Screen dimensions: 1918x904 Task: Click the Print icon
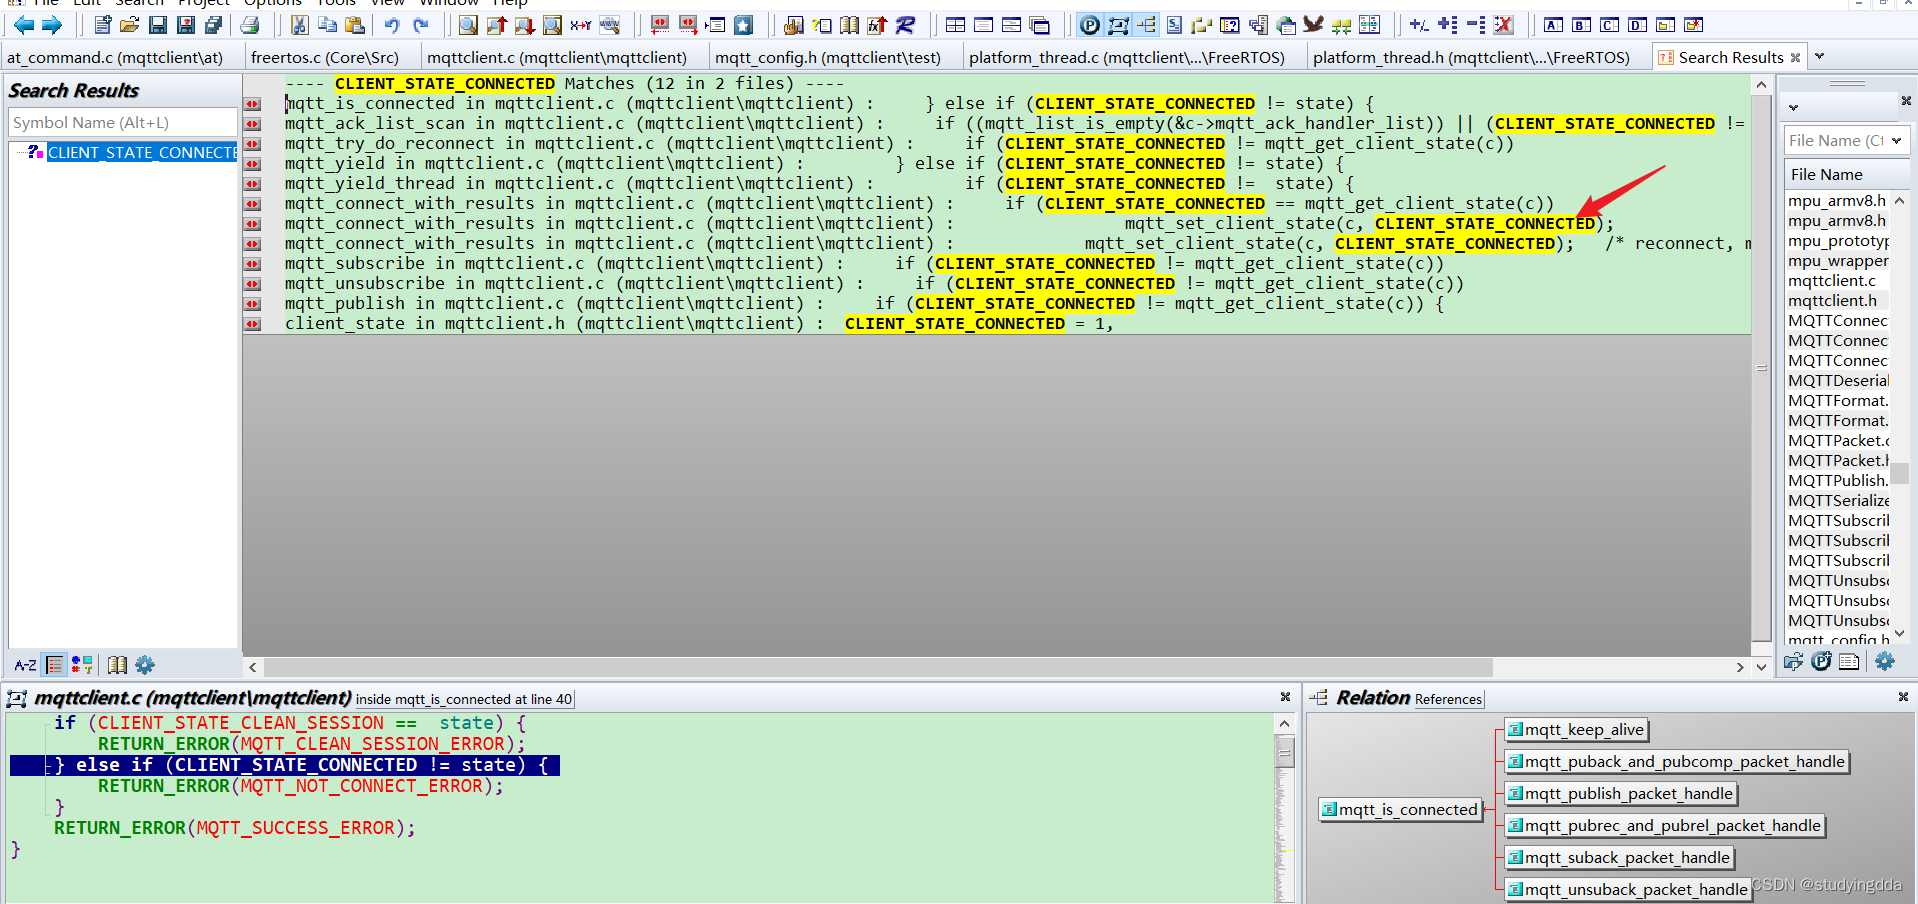tap(250, 25)
